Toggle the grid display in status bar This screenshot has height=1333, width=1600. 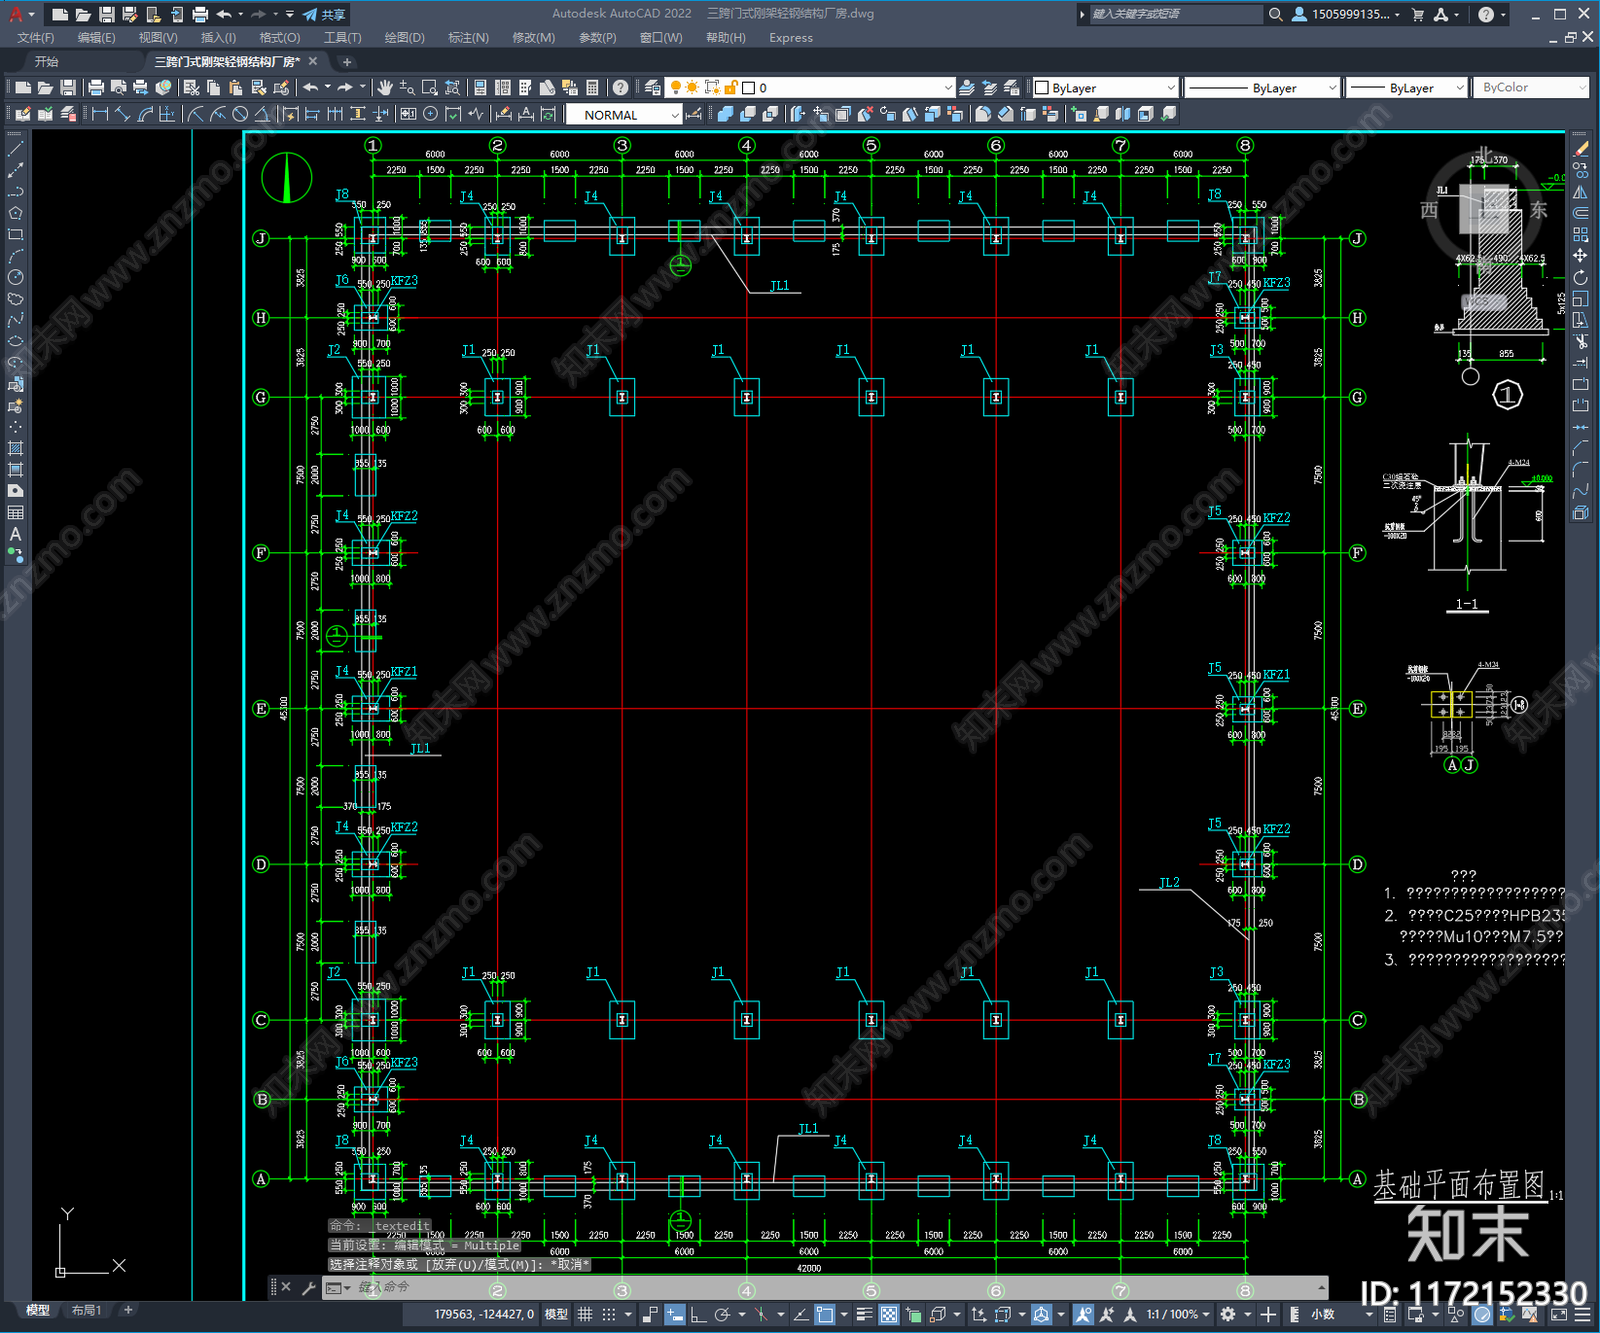586,1314
